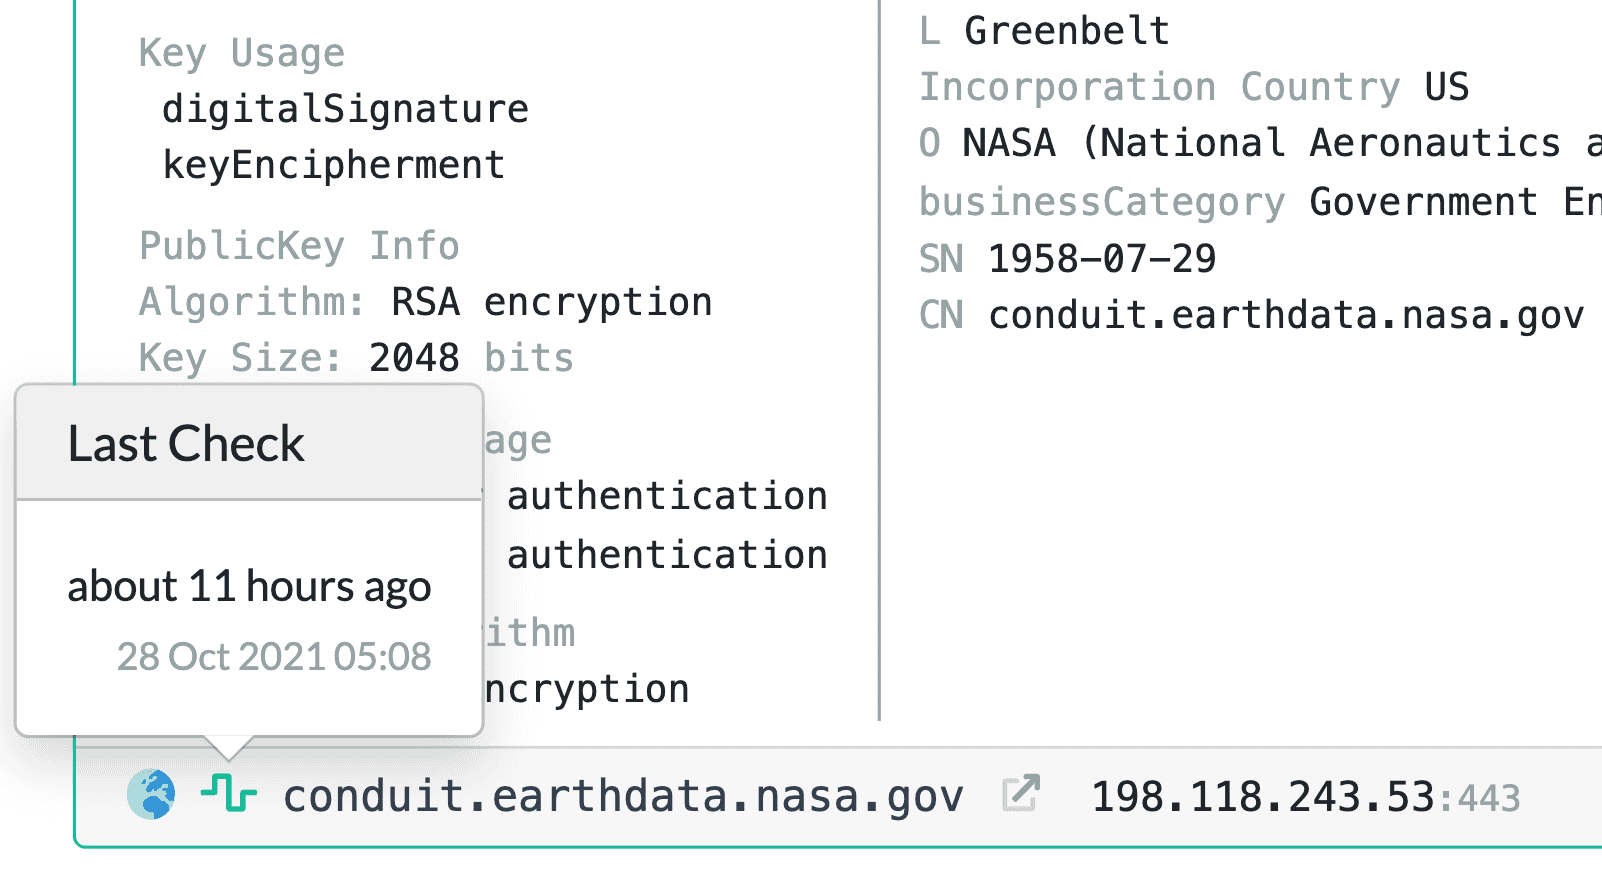Open the external link icon after hostname
Screen dimensions: 1602x870
pos(1021,795)
